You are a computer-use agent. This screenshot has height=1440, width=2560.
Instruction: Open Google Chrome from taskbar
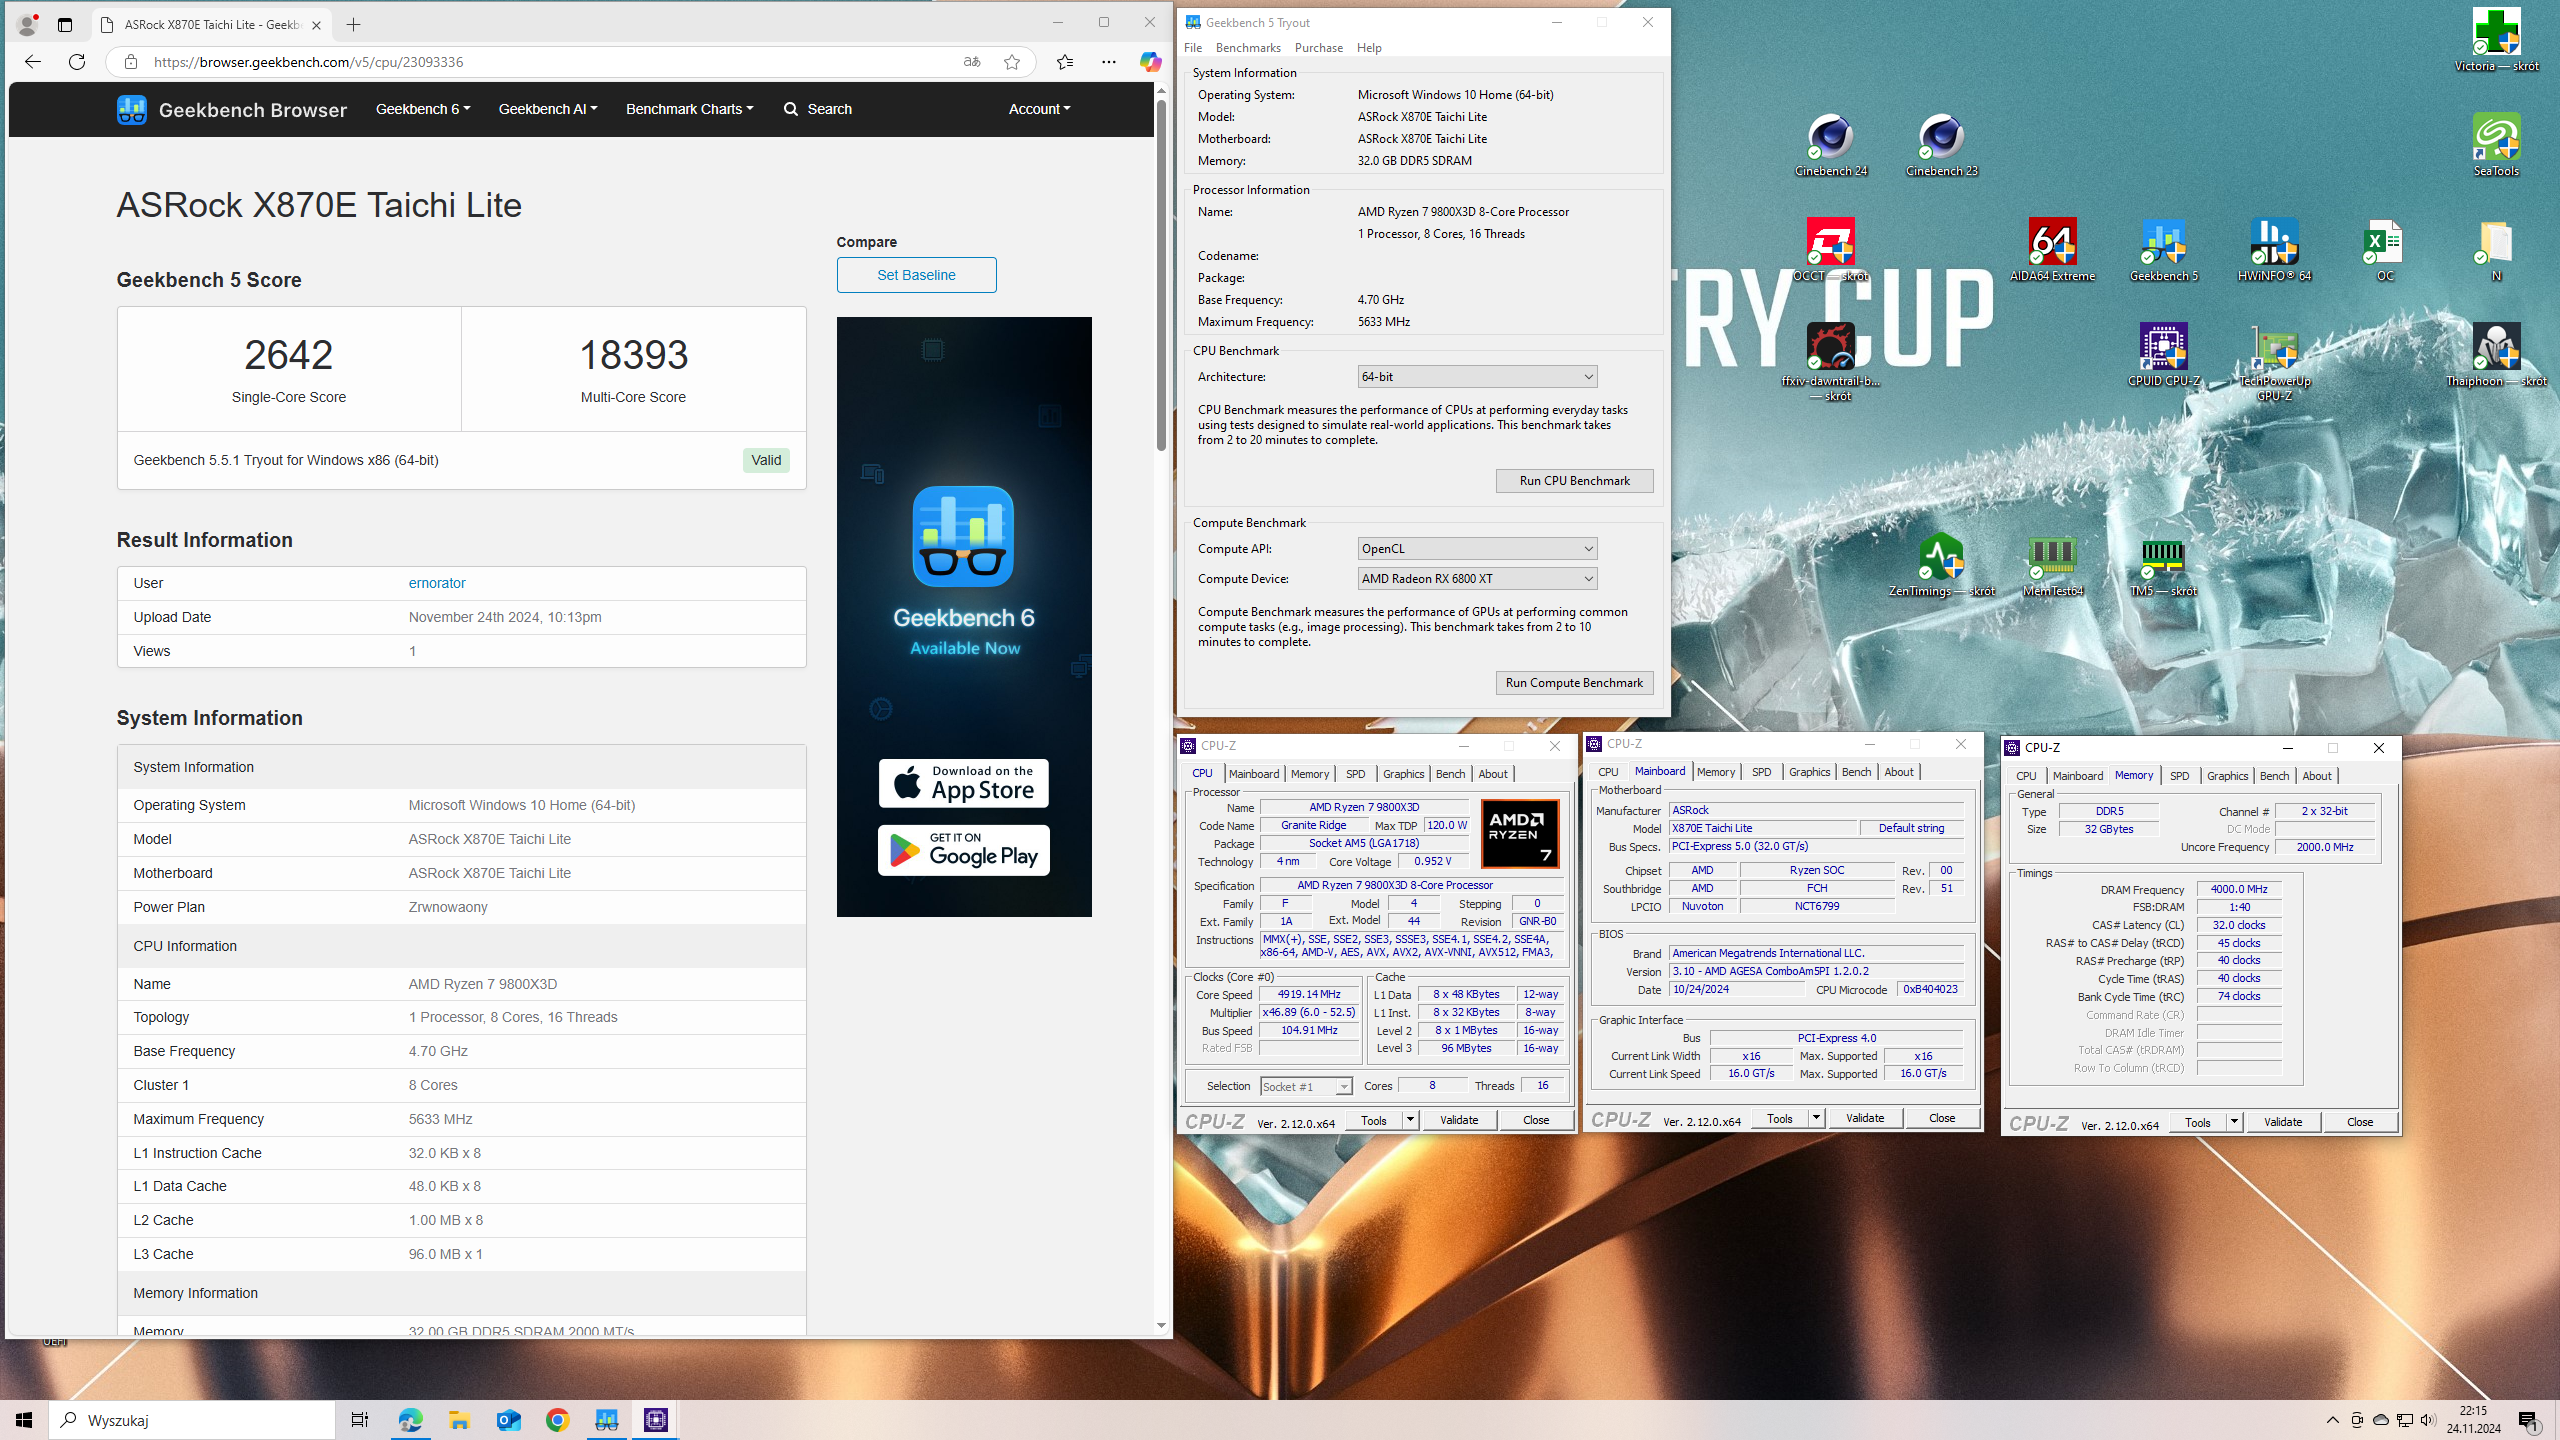pos(557,1420)
